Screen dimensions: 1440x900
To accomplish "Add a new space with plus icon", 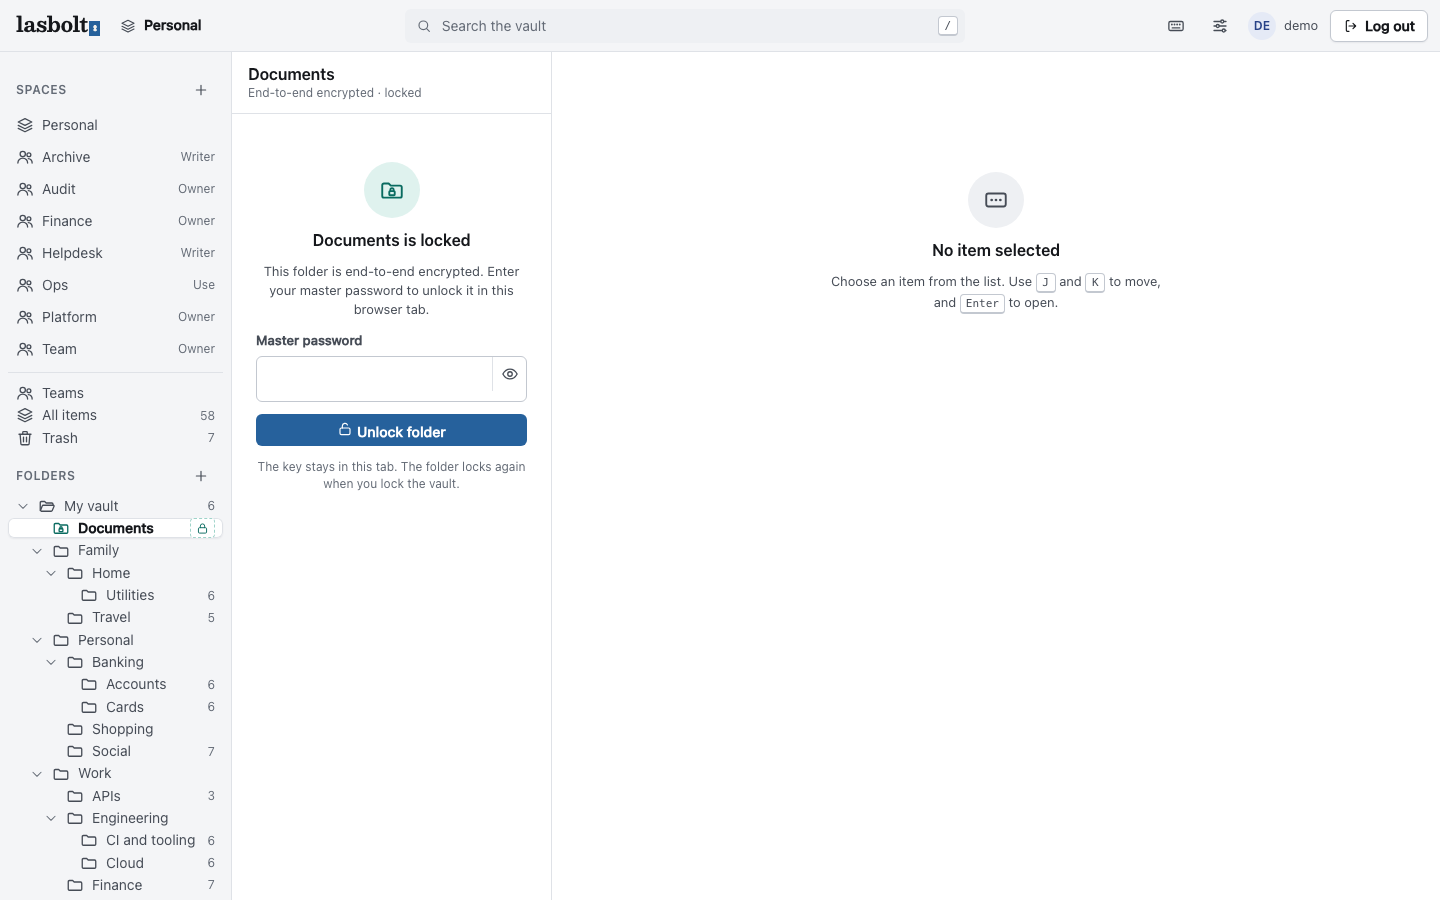I will click(x=201, y=90).
